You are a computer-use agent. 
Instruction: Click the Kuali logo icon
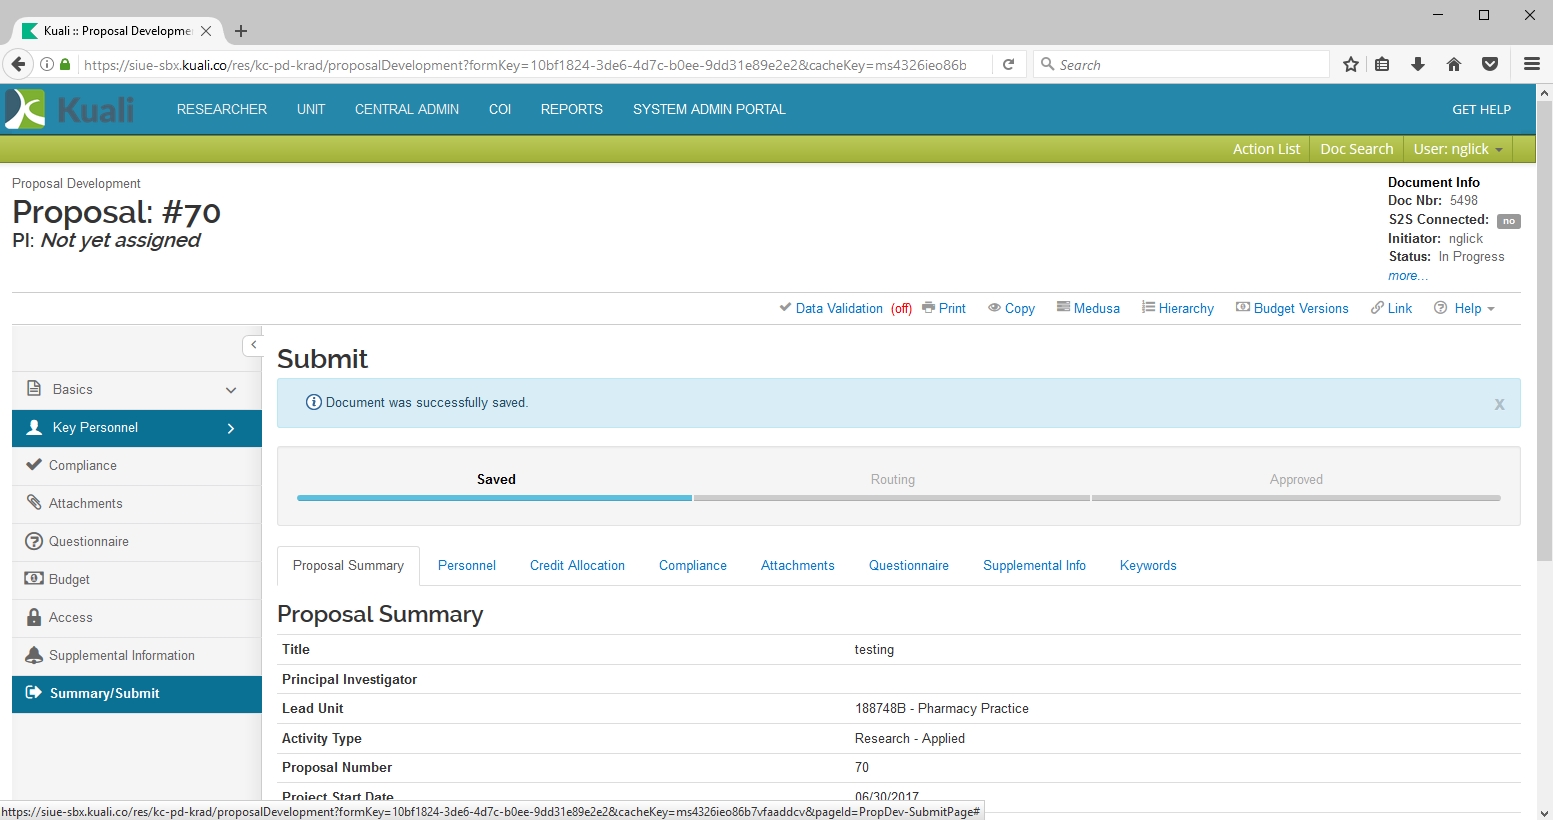click(26, 109)
